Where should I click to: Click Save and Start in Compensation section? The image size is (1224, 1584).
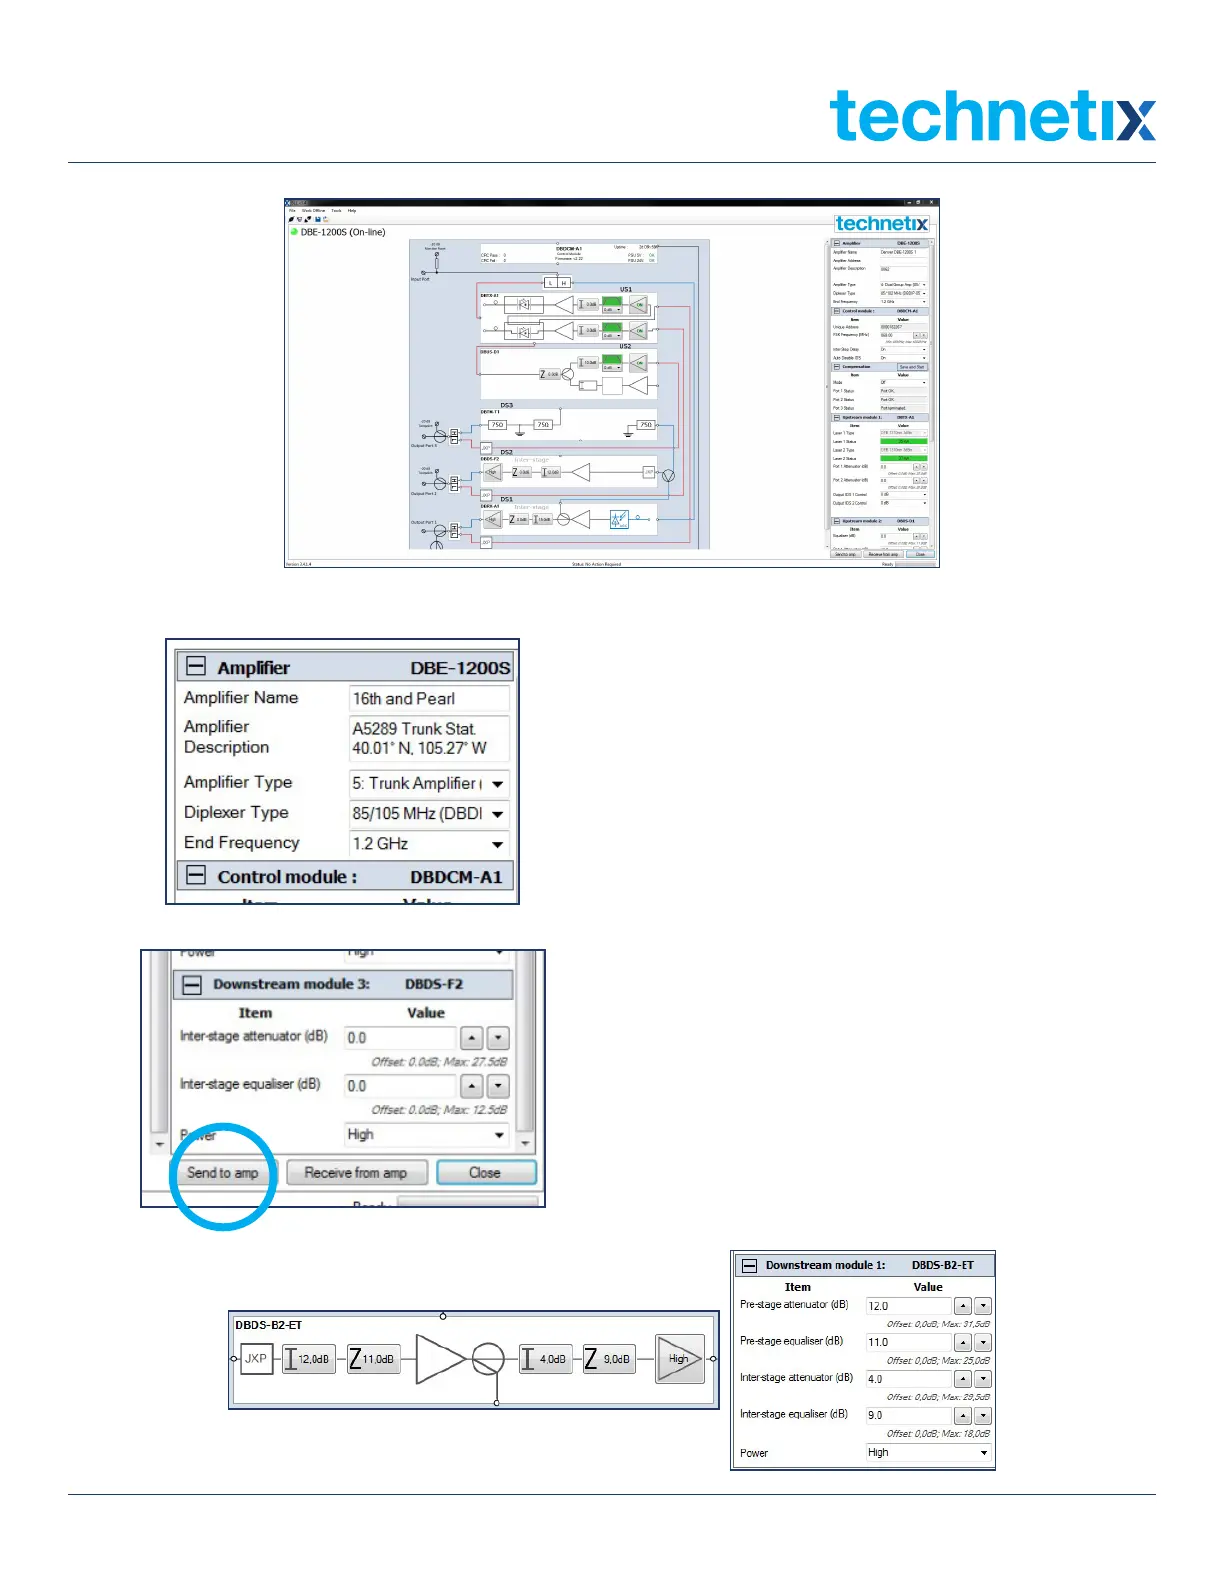click(x=911, y=367)
